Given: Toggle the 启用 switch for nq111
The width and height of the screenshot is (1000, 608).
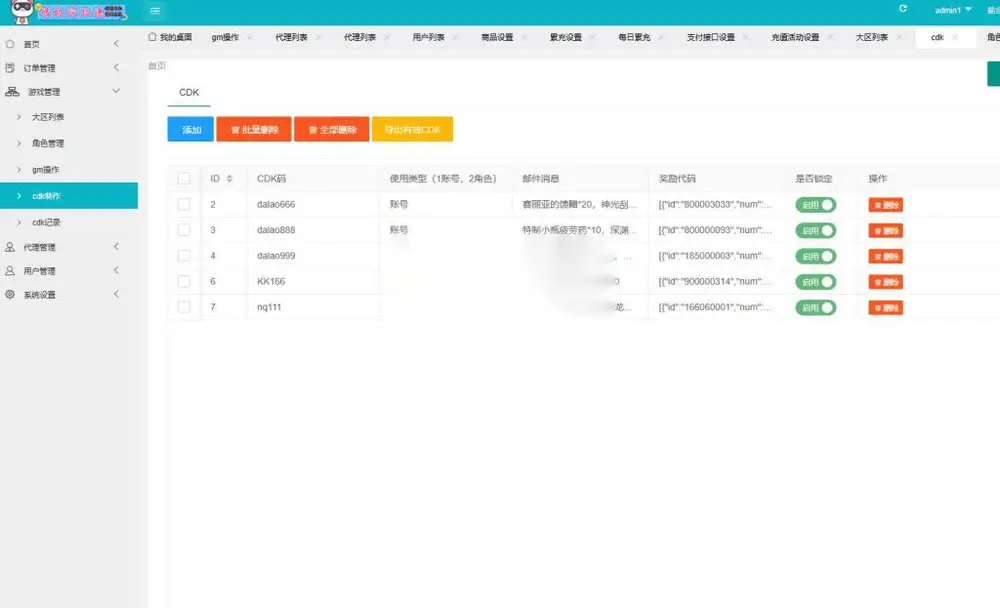Looking at the screenshot, I should (x=816, y=308).
